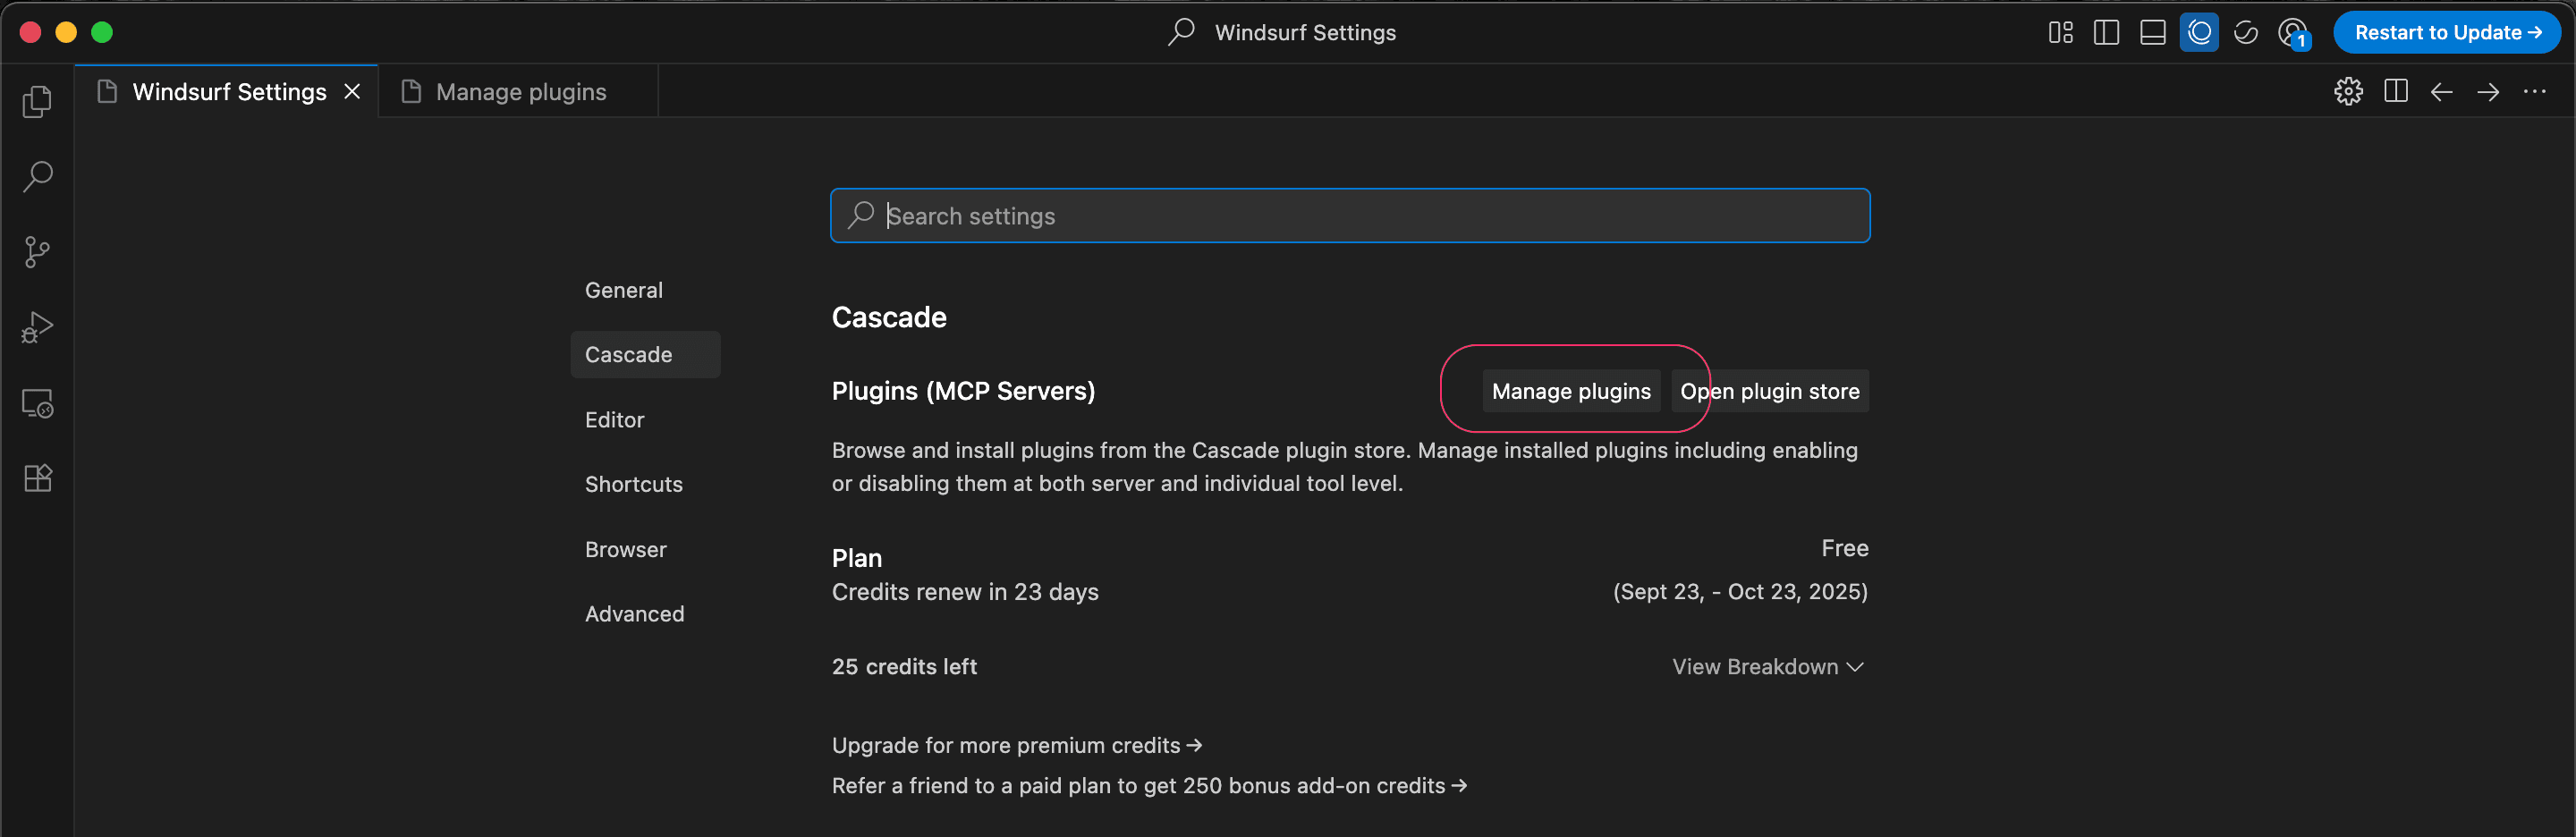Expand the View Breakdown chevron
This screenshot has height=837, width=2576.
point(1856,666)
